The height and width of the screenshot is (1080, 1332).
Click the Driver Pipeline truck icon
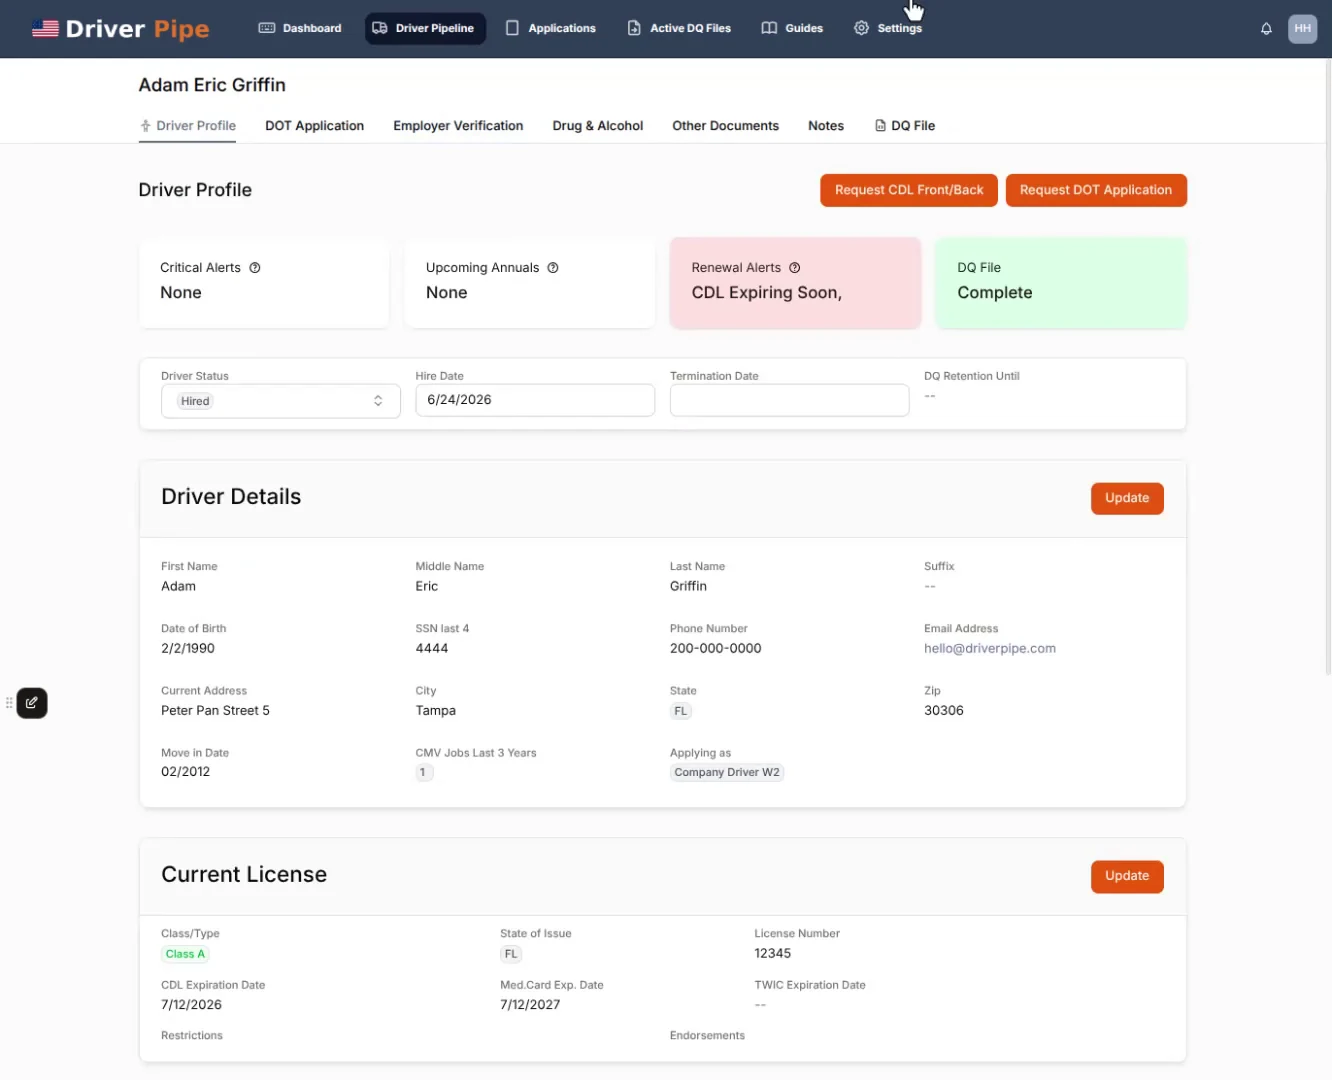380,28
